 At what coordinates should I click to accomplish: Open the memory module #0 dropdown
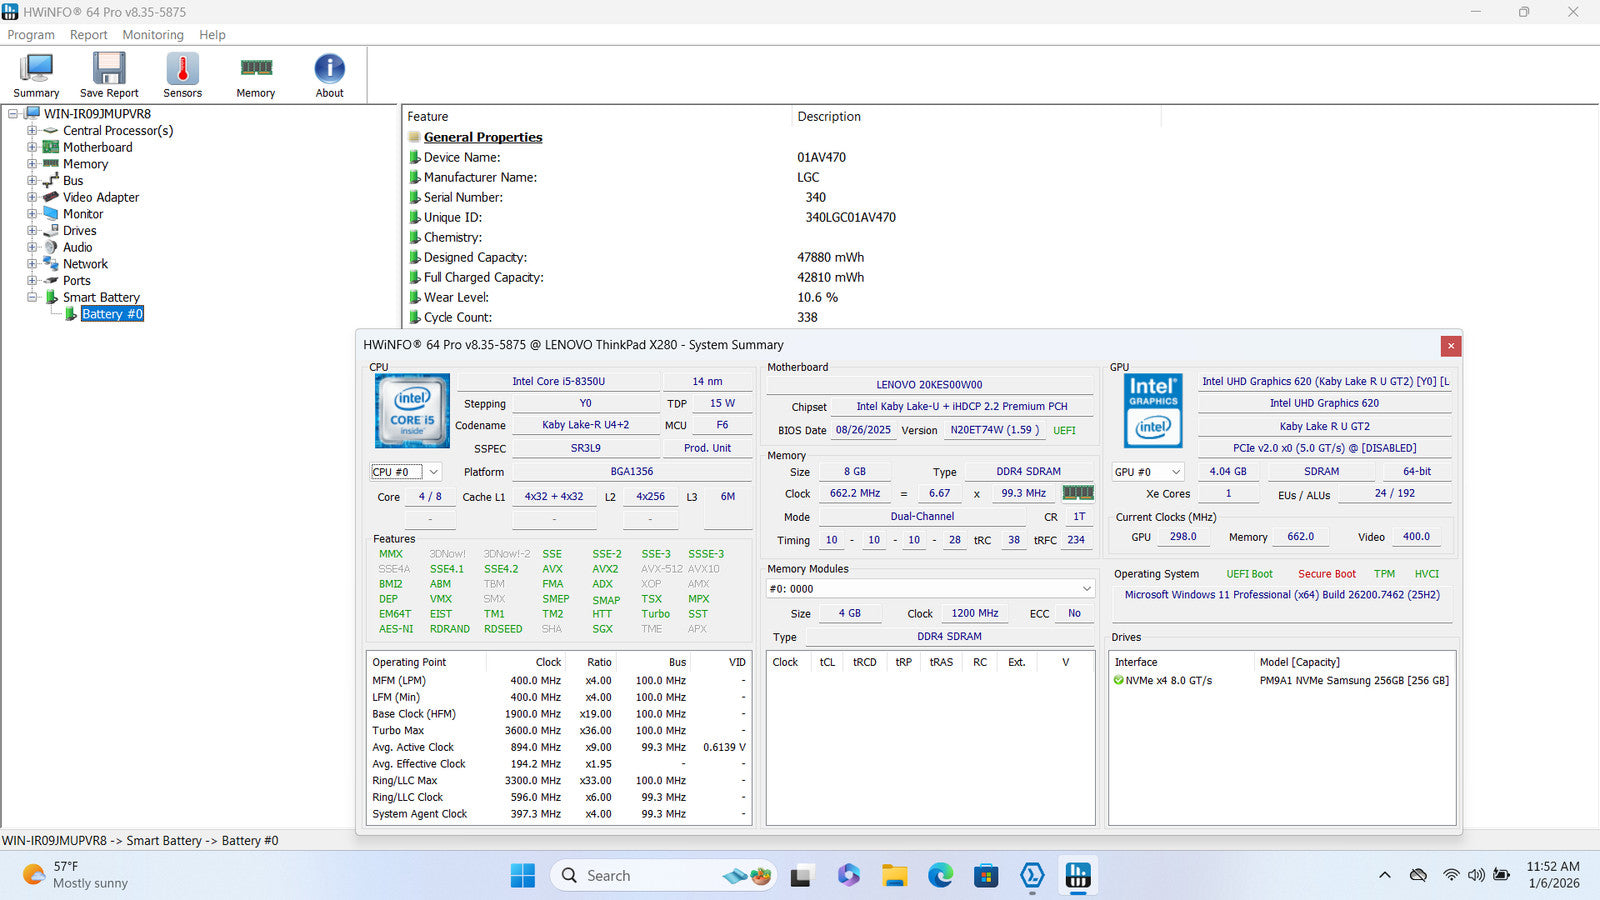coord(1086,589)
